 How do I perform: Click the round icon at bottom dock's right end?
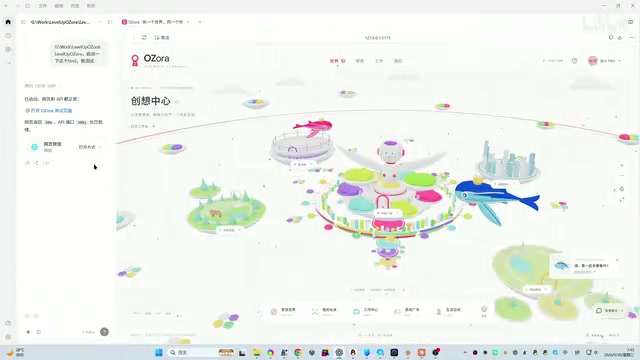coord(484,309)
